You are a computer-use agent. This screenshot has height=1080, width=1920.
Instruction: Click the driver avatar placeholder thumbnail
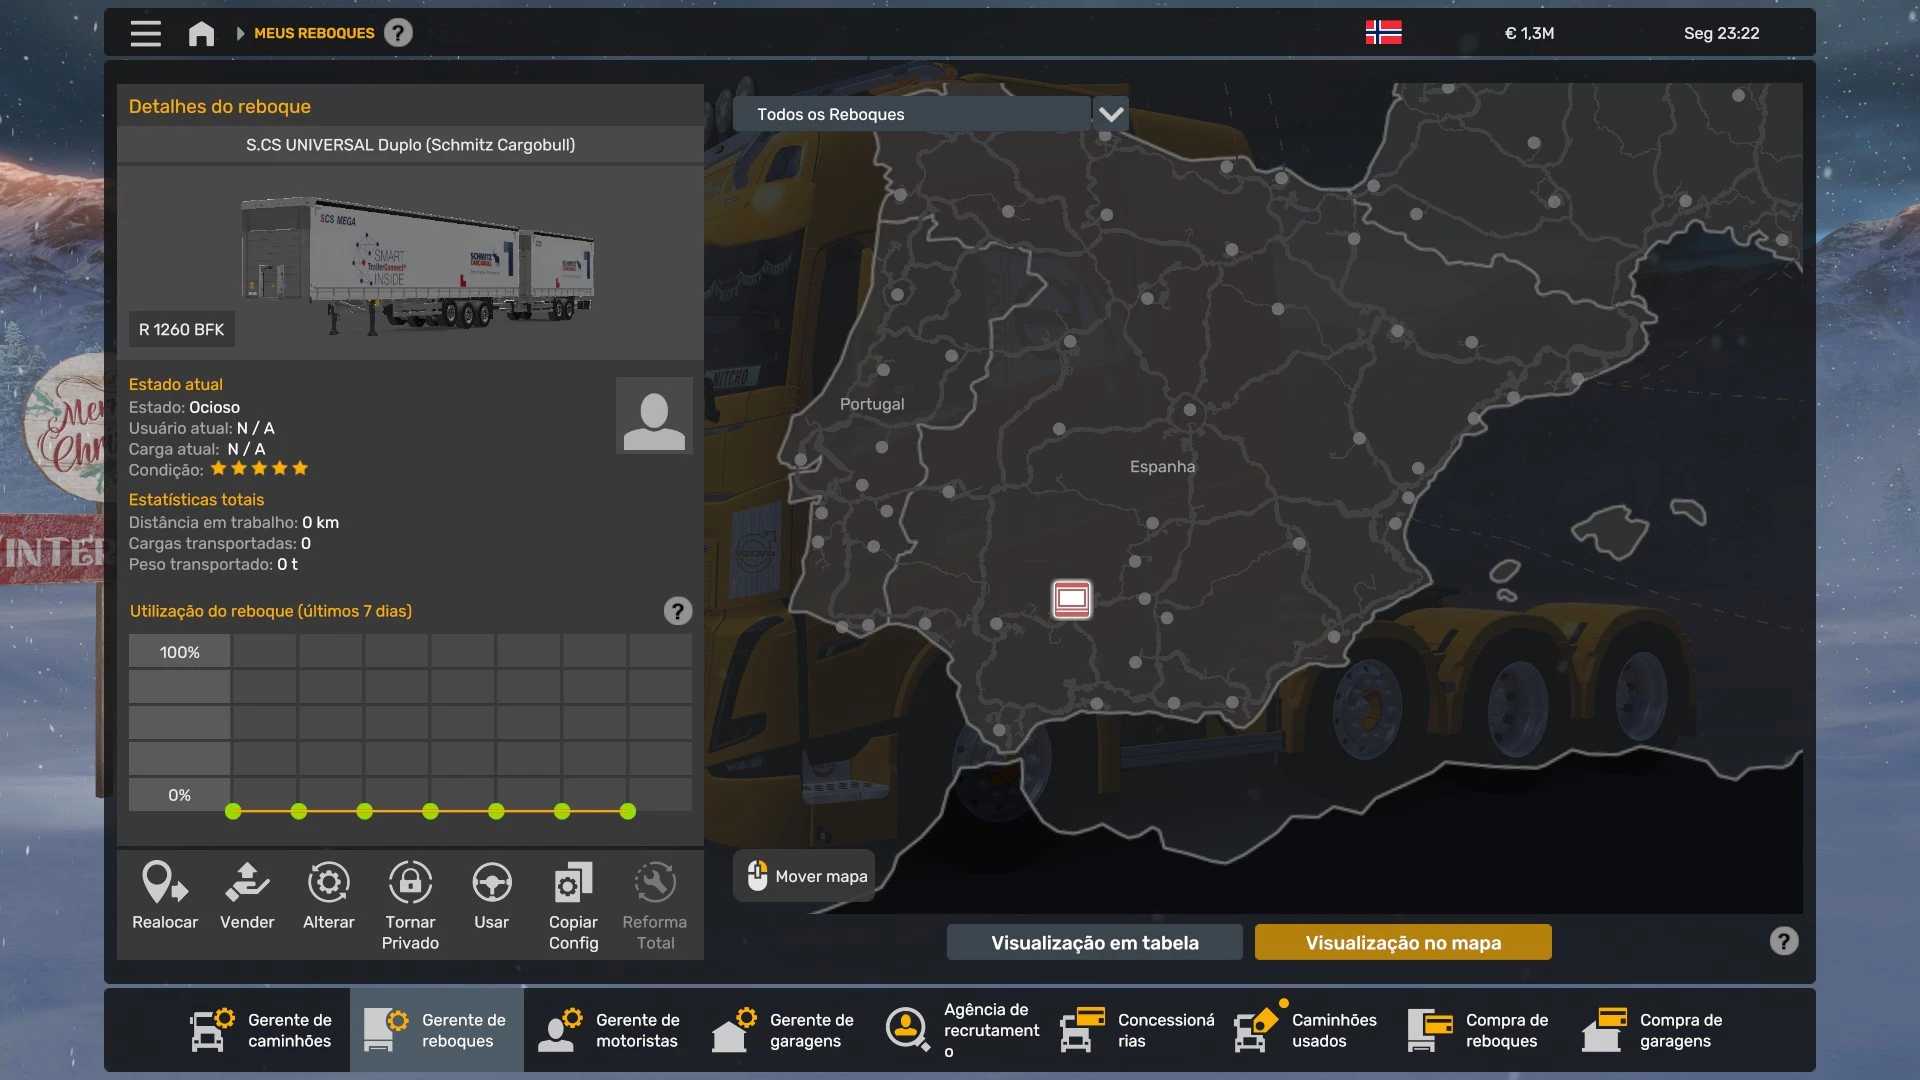(654, 416)
